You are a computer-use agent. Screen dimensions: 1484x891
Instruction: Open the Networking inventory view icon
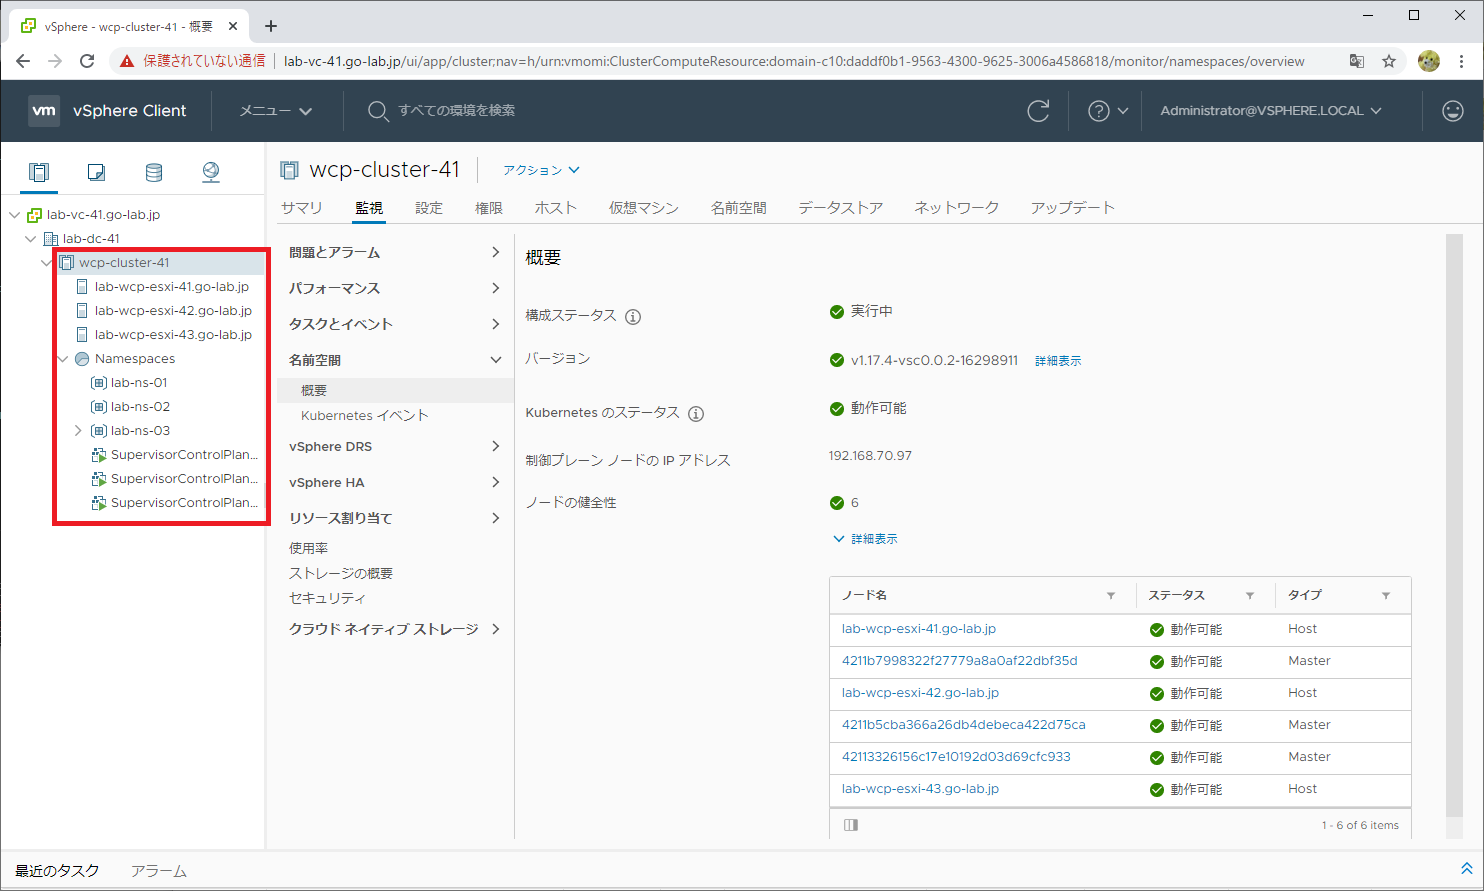click(x=211, y=172)
